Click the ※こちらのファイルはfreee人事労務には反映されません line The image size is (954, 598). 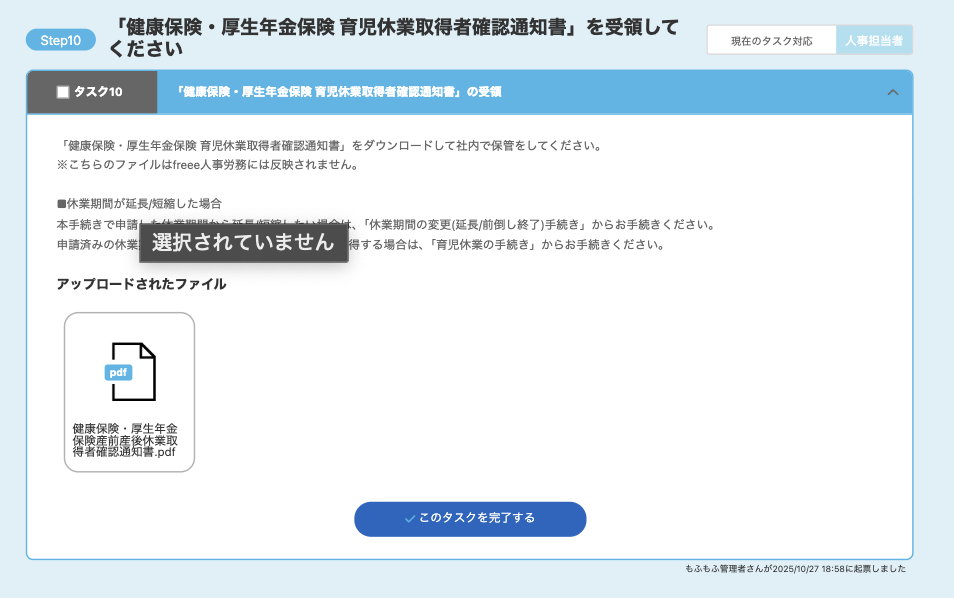tap(207, 165)
